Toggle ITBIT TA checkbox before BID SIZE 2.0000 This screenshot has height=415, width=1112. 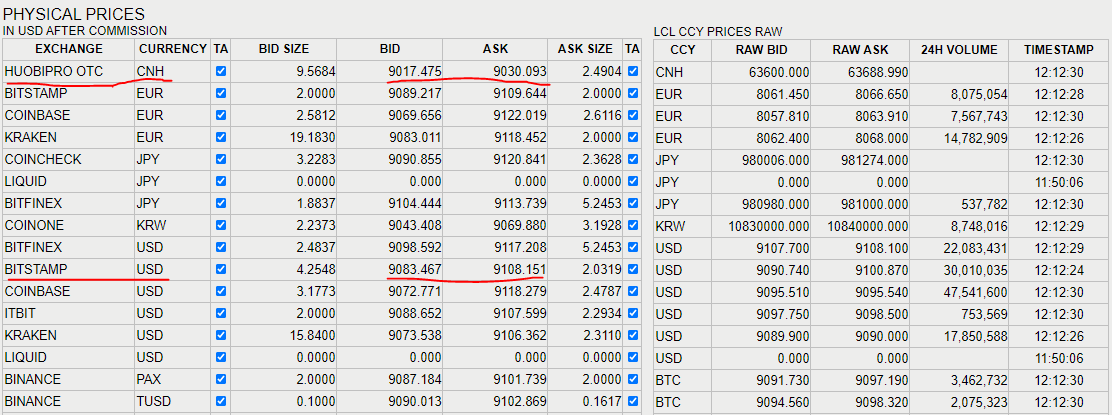[221, 313]
